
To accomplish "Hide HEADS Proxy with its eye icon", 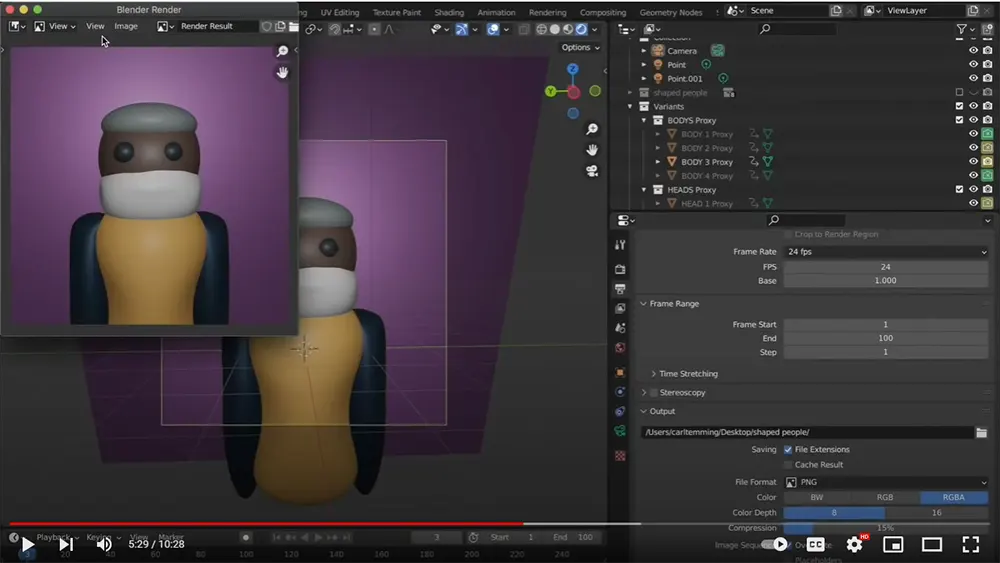I will point(973,189).
